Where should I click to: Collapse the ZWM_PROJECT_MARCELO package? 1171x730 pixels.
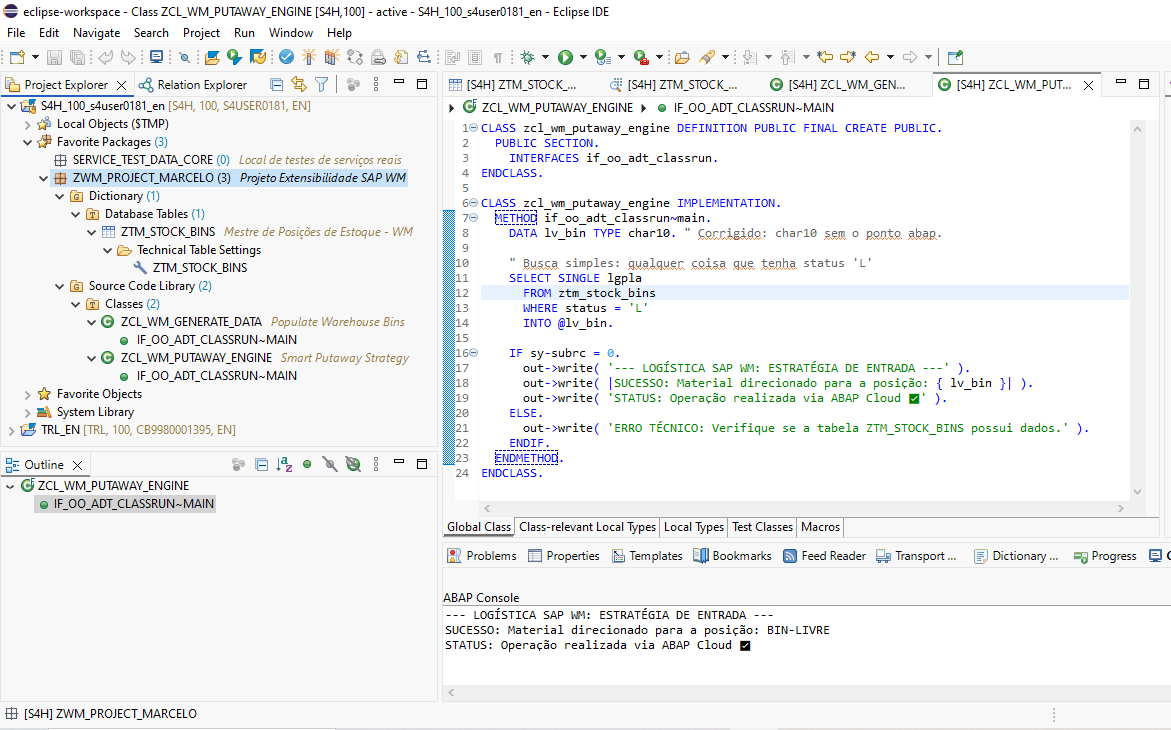[43, 178]
